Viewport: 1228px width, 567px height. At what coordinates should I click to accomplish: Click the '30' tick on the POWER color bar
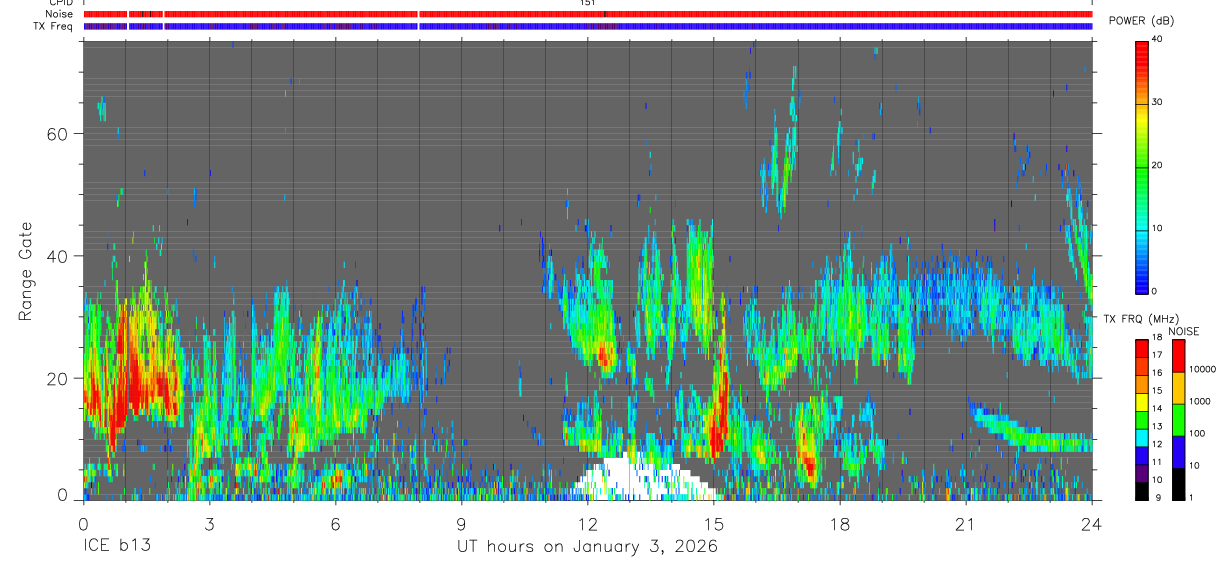[x=1156, y=102]
